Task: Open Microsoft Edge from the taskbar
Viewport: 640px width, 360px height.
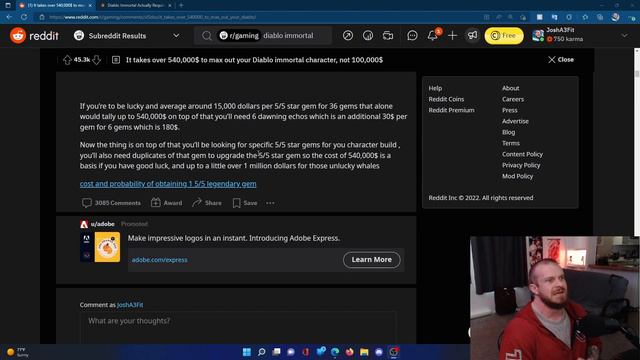Action: click(x=335, y=352)
